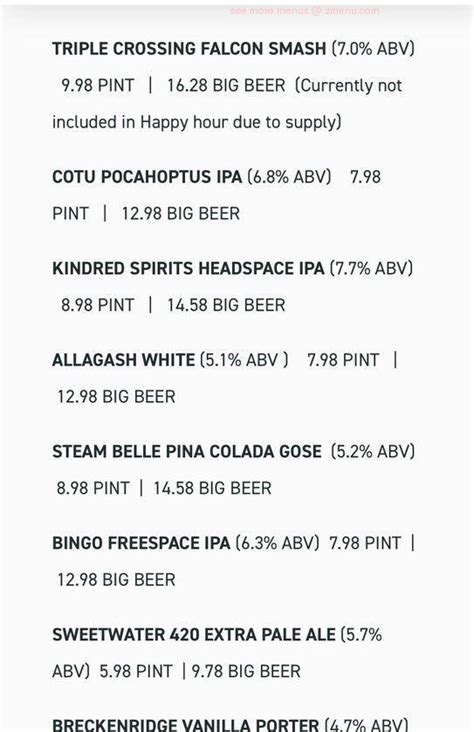
Task: Click the 9.78 BIG BEER price
Action: click(x=246, y=671)
